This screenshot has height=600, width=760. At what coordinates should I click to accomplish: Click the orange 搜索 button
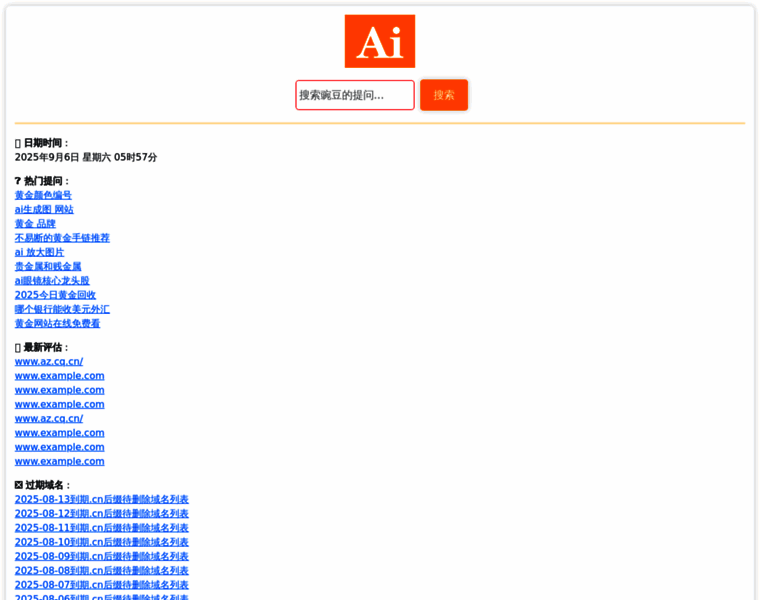(x=444, y=95)
